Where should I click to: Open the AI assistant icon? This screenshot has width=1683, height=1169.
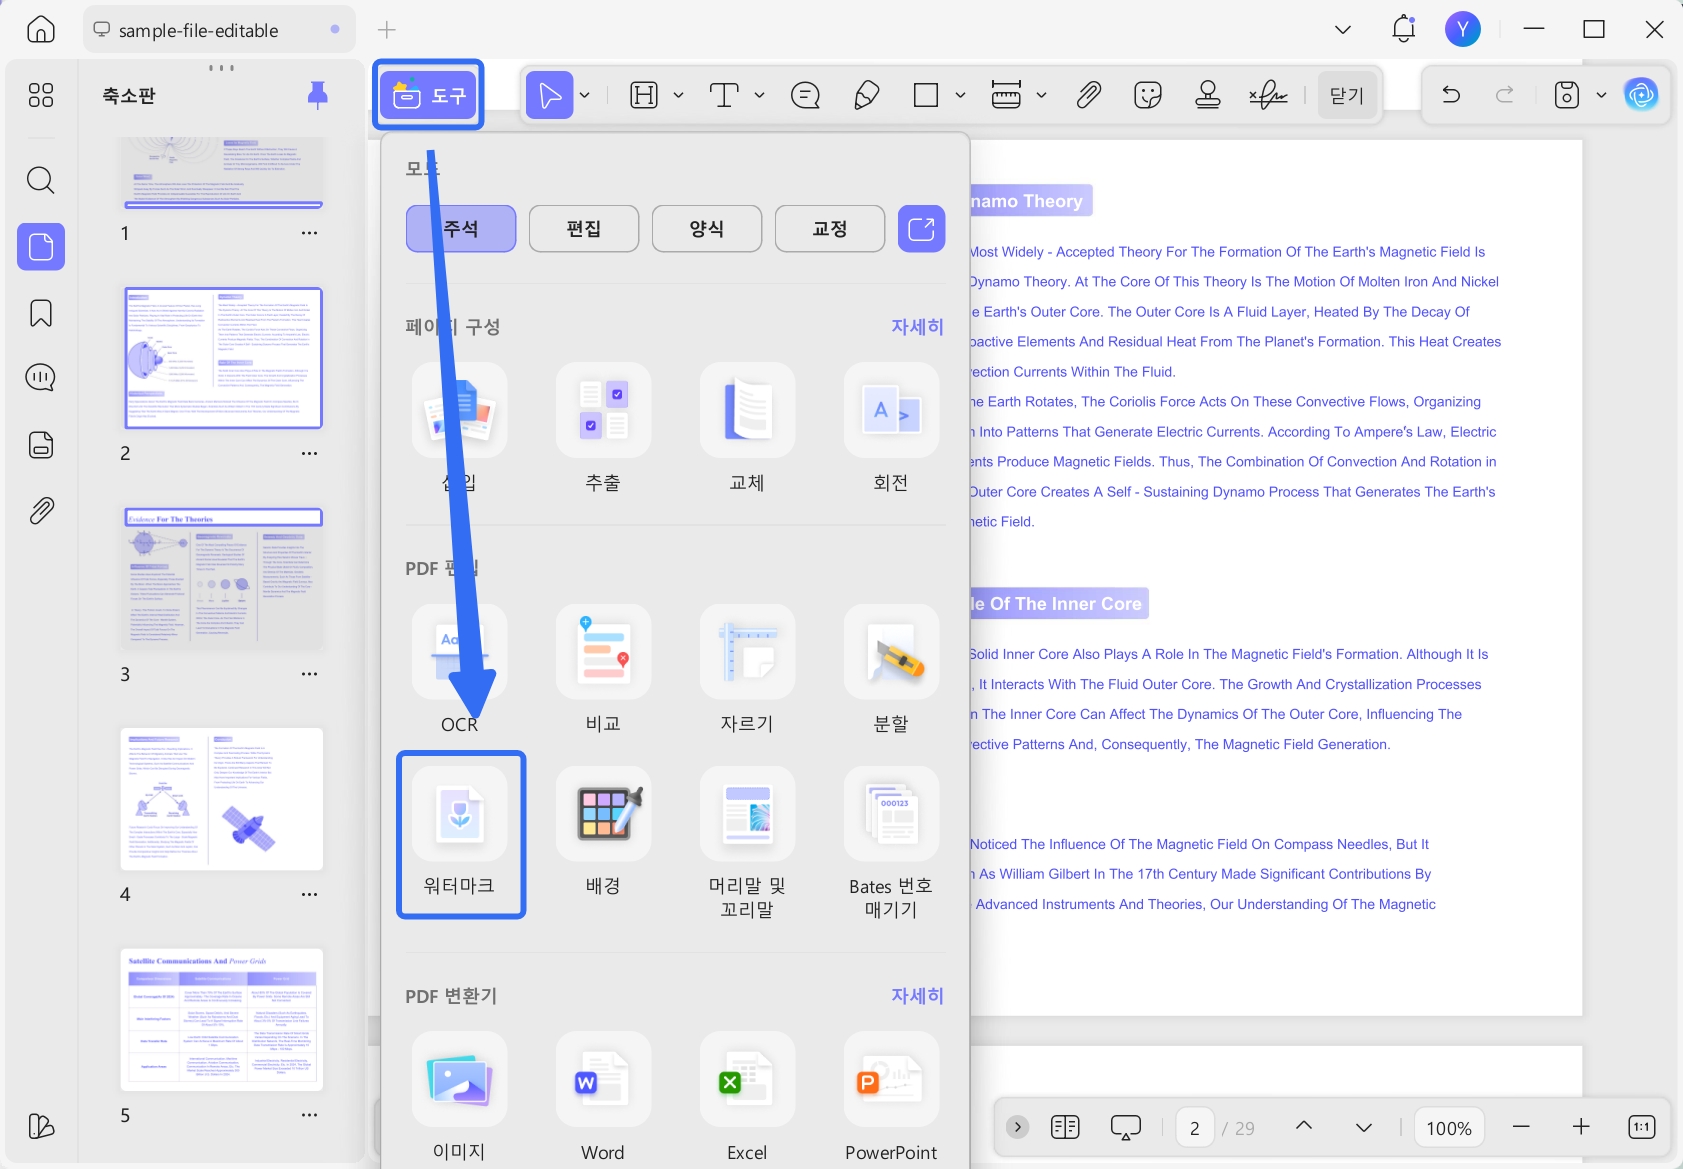[x=1641, y=95]
